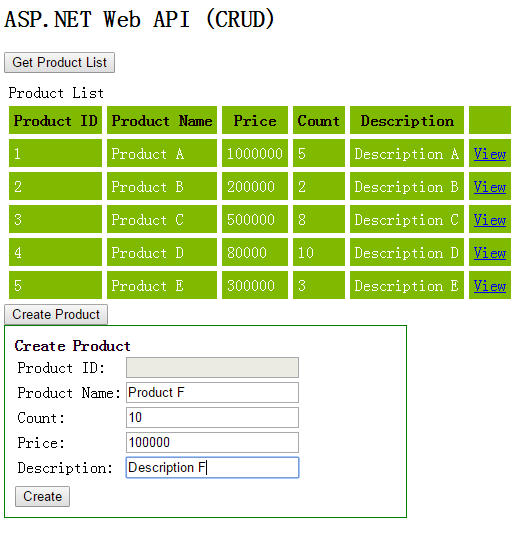525x535 pixels.
Task: Click the Product Name input field
Action: coord(213,392)
